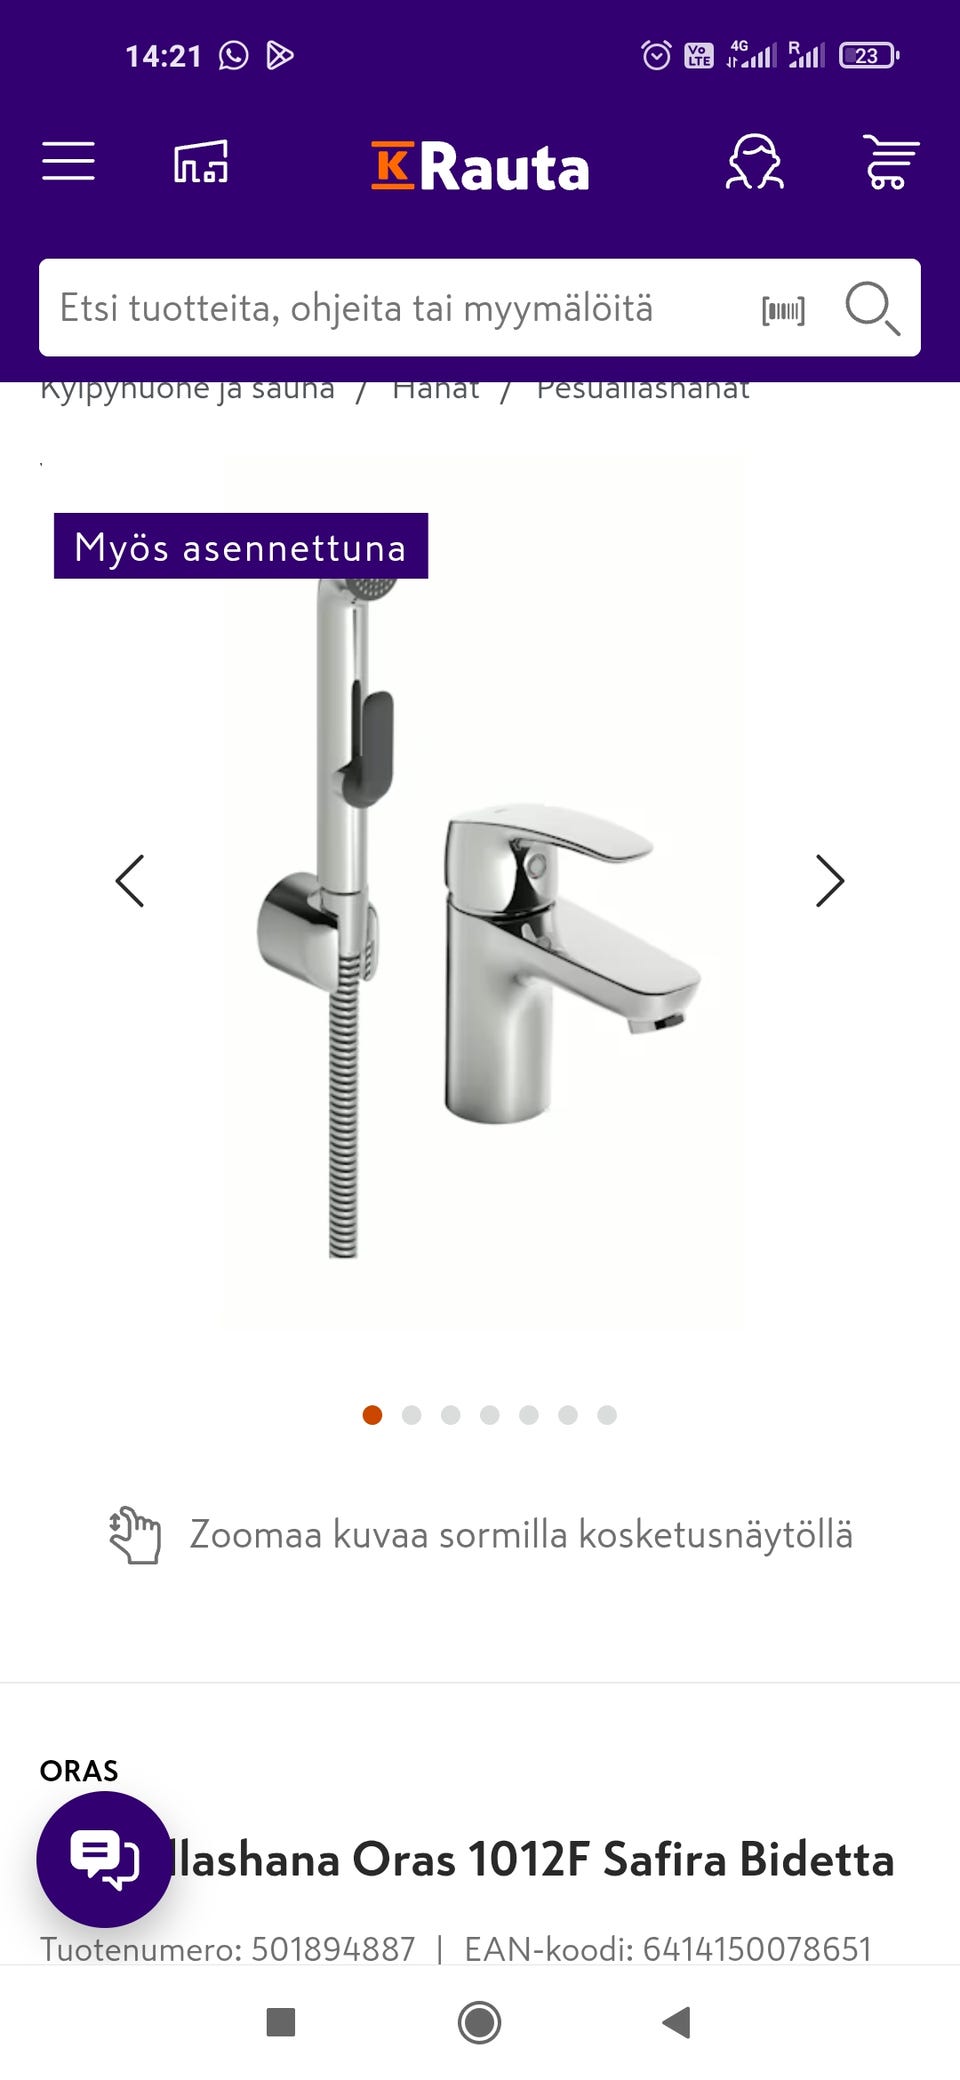Open the hamburger menu
This screenshot has height=2080, width=960.
tap(68, 161)
